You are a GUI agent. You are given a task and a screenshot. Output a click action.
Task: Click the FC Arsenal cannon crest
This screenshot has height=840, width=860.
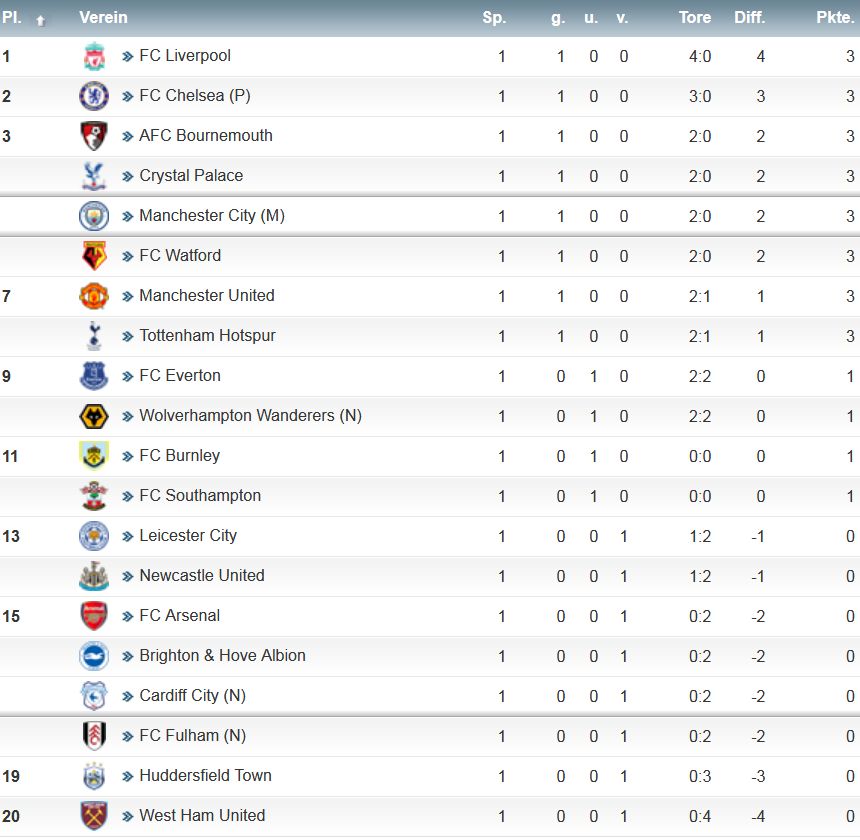click(94, 616)
